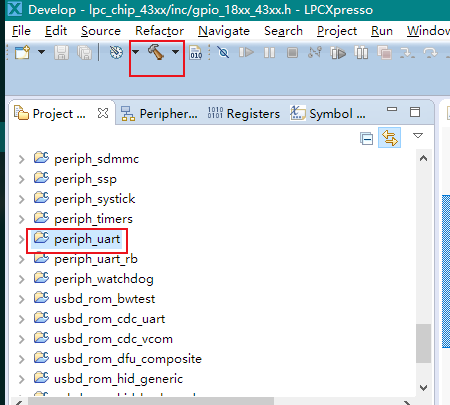This screenshot has height=405, width=450.
Task: Expand the periph_watchdog project
Action: pos(22,279)
